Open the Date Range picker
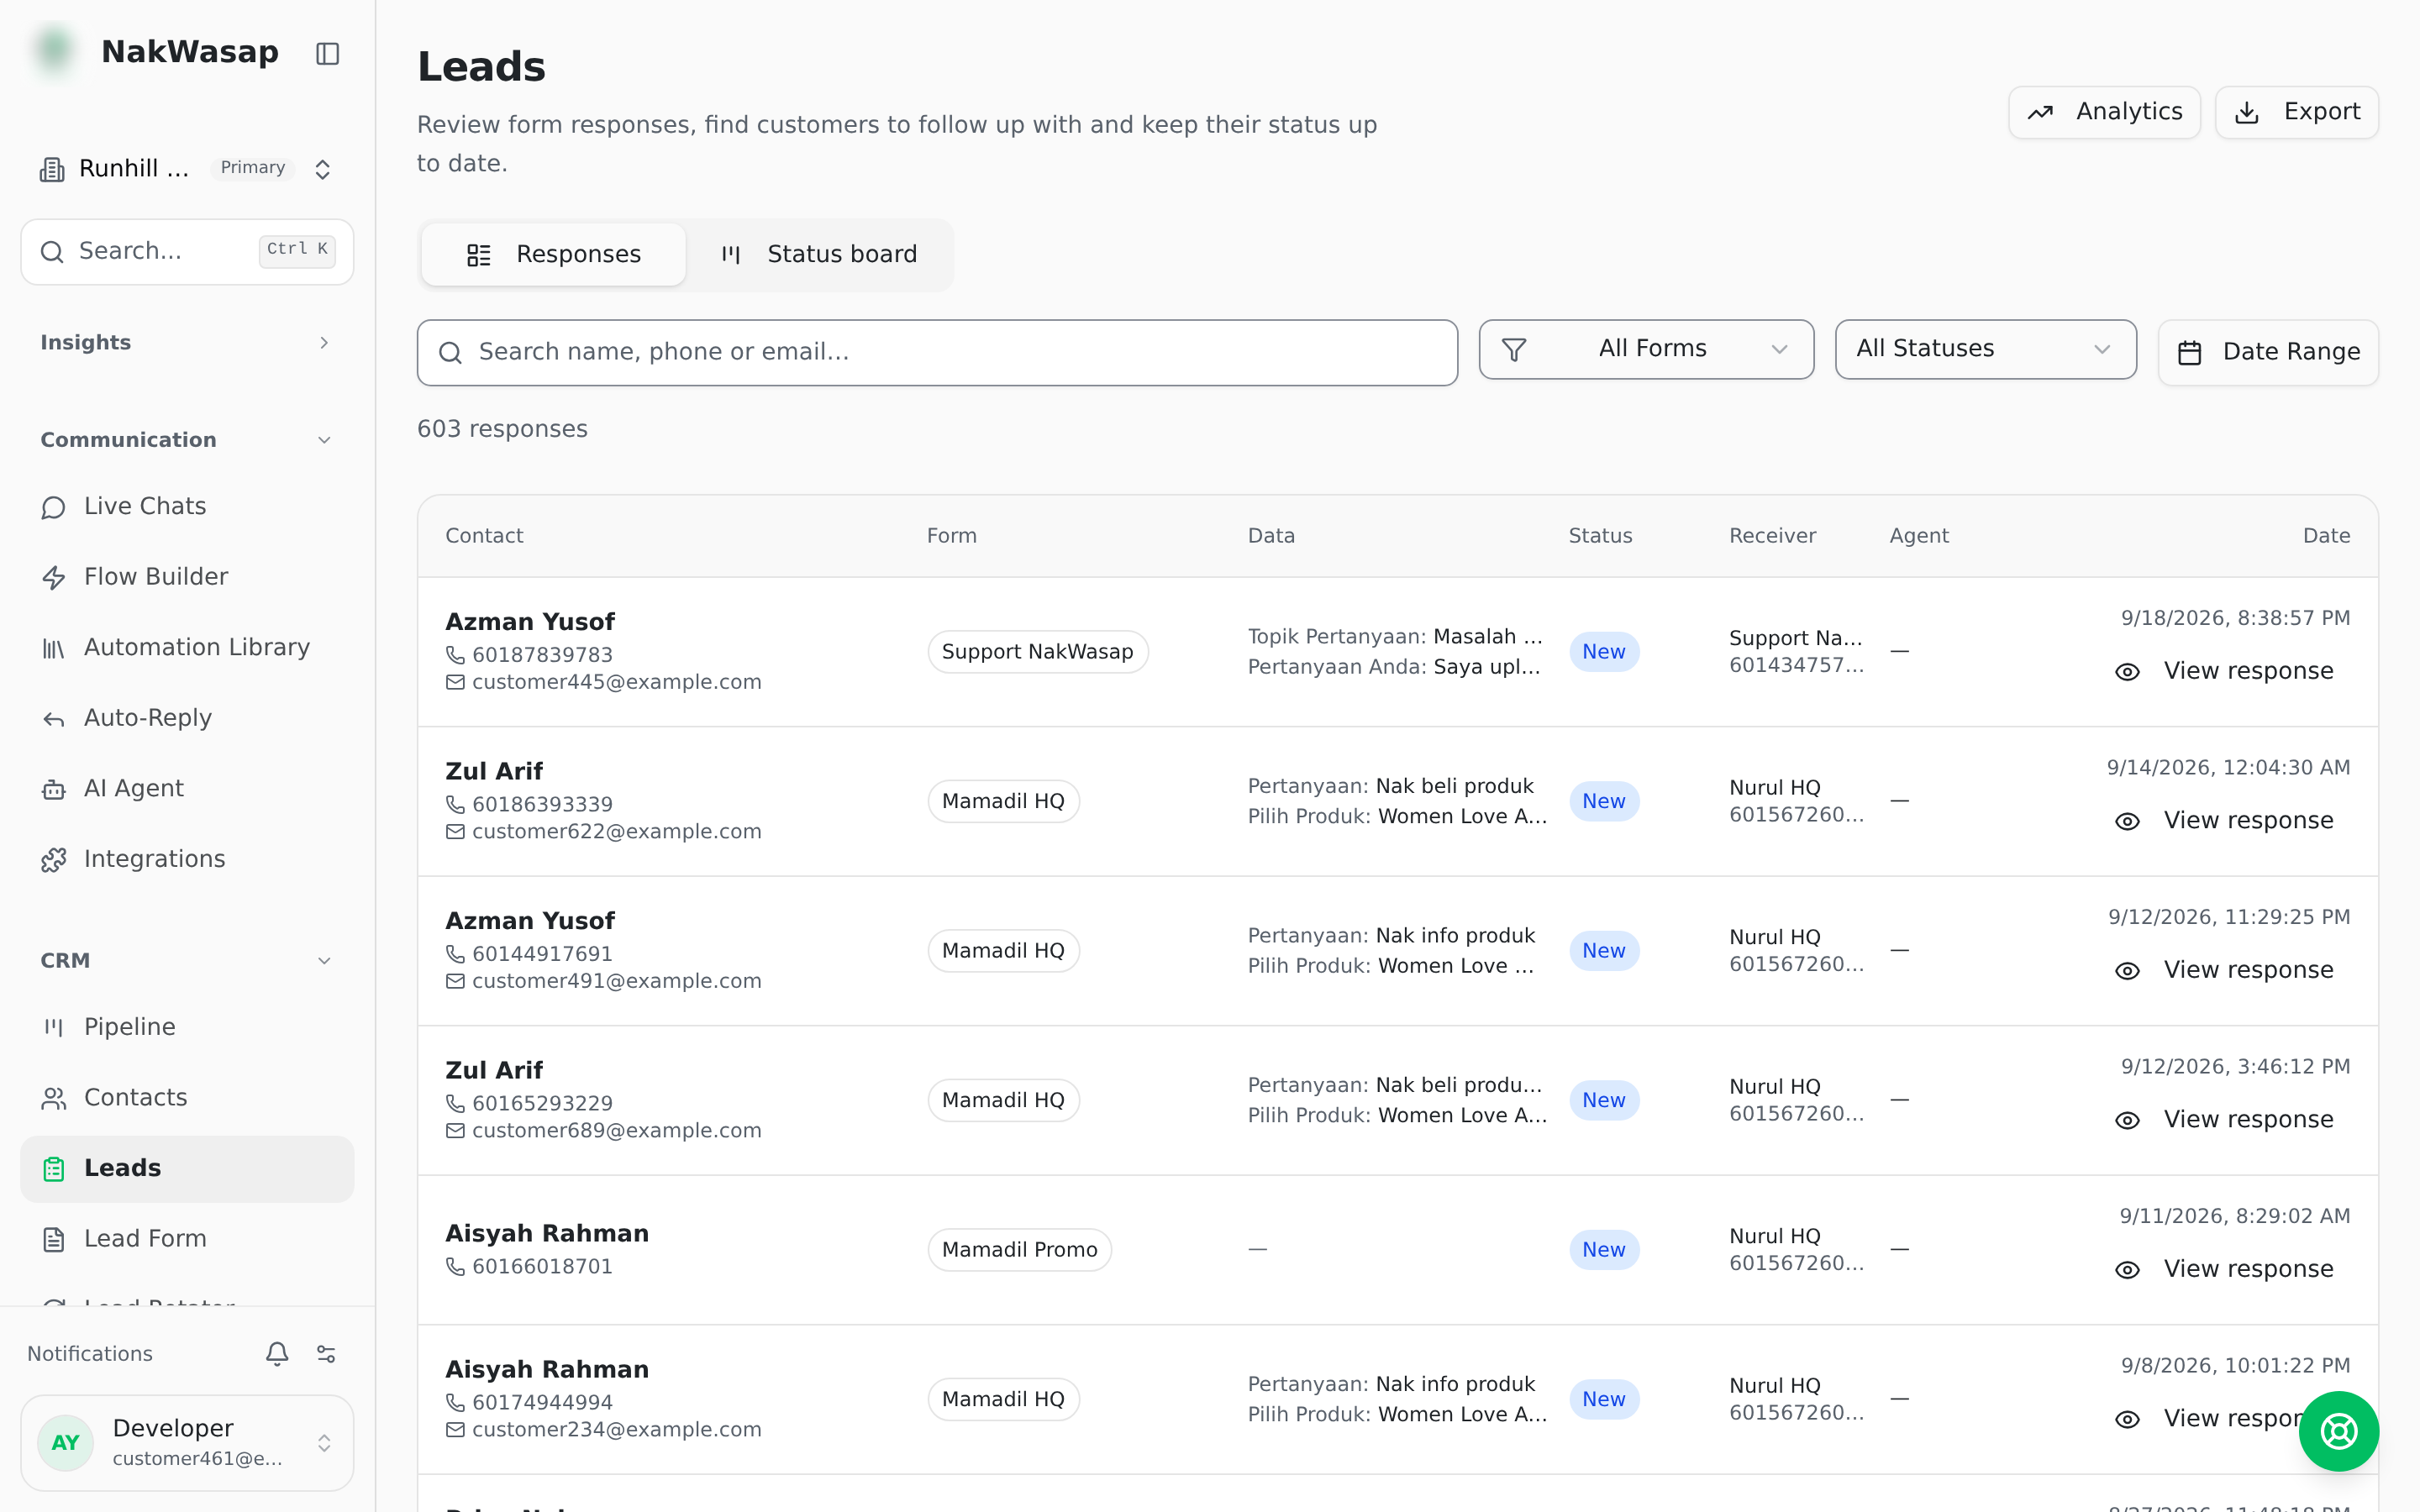 tap(2268, 352)
